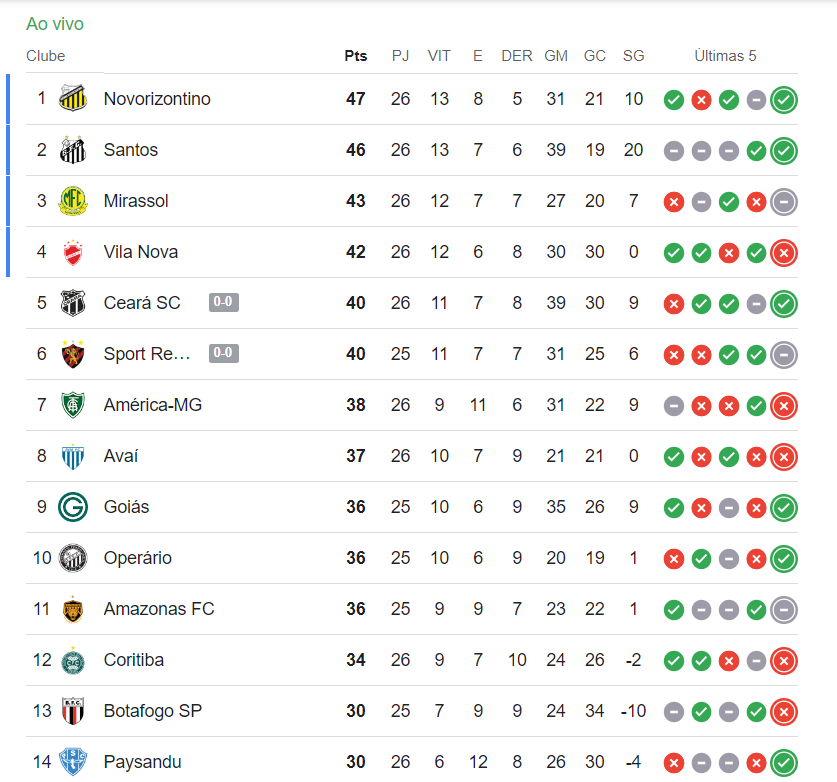This screenshot has width=837, height=782.
Task: Click the live 0-0 score badge for Ceará SC
Action: coord(223,302)
